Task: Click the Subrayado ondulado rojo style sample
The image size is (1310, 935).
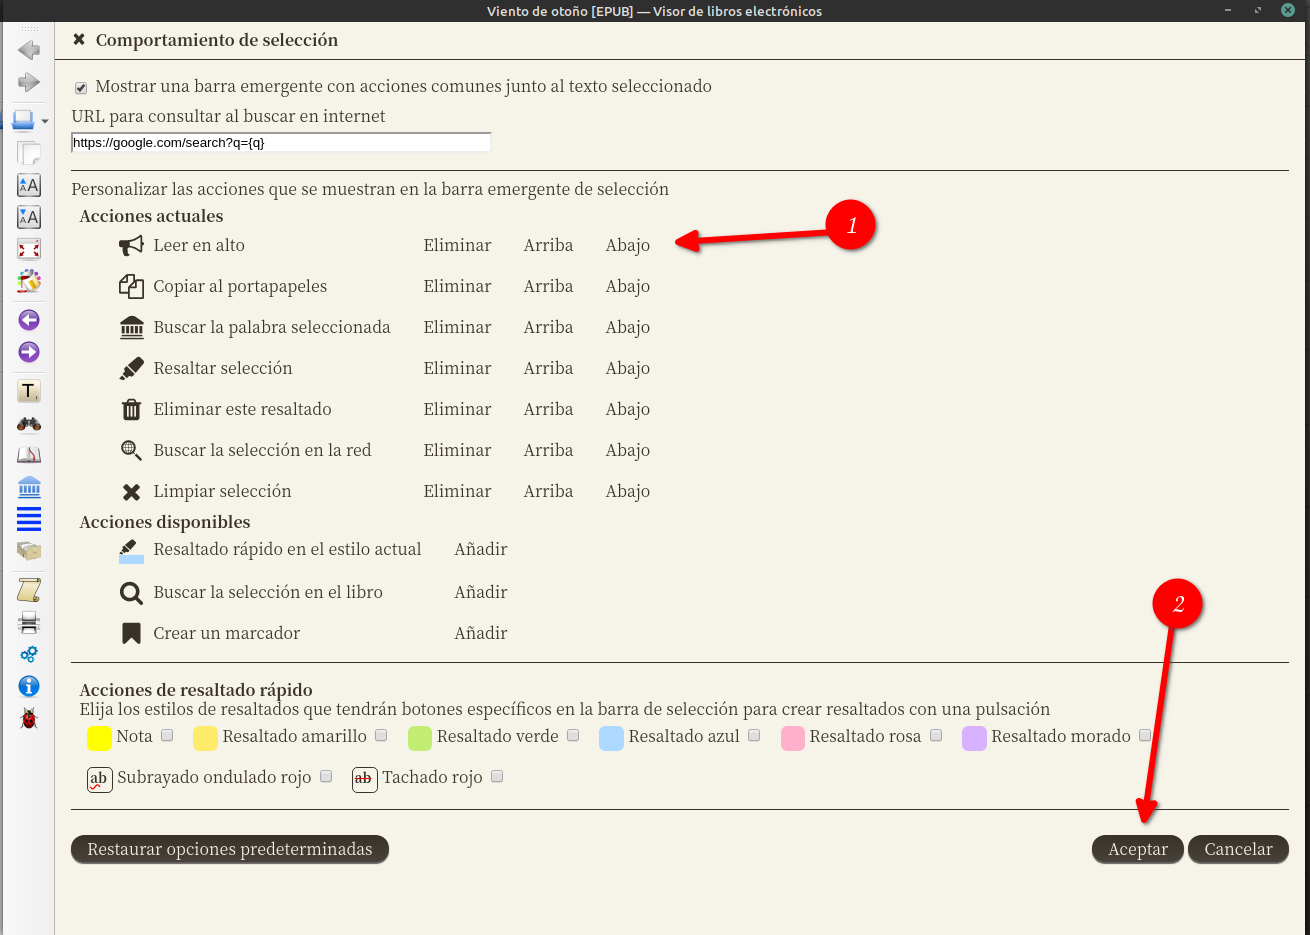Action: [x=99, y=779]
